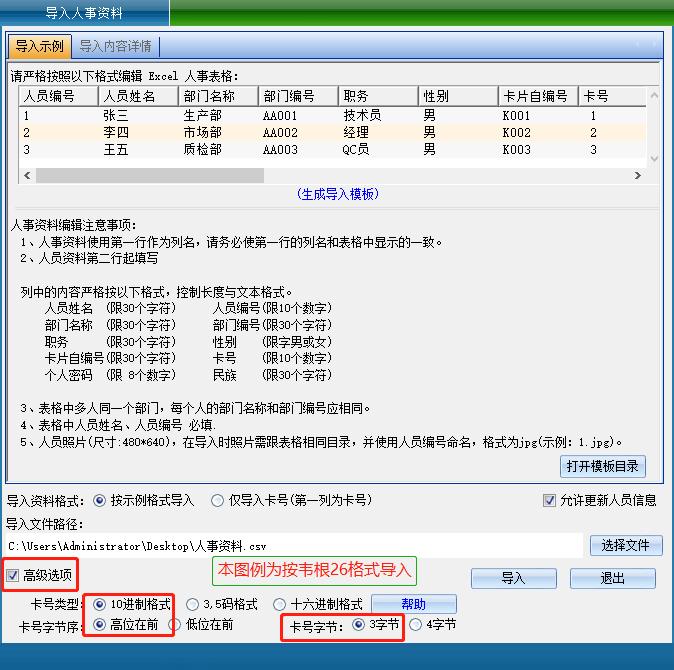Toggle 允许更新人员信息 checkbox
The width and height of the screenshot is (674, 670).
click(x=549, y=500)
